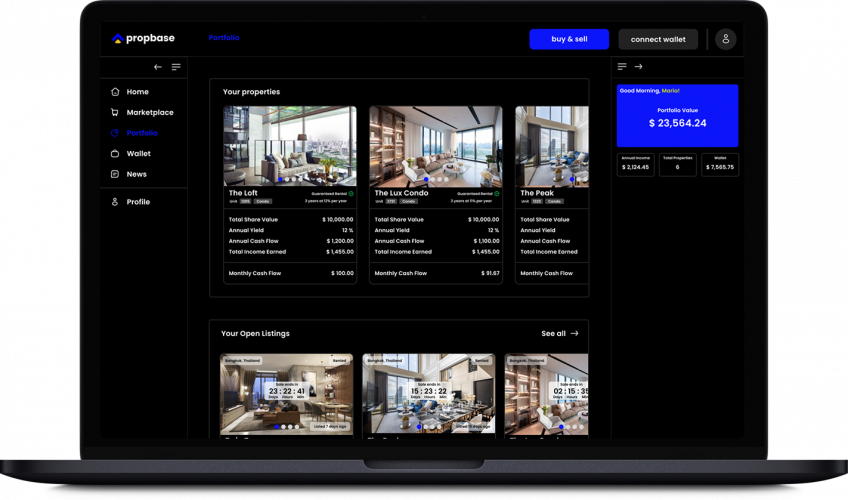Screen dimensions: 848x500
Task: Click the Condo tag on The Peak
Action: pyautogui.click(x=554, y=201)
